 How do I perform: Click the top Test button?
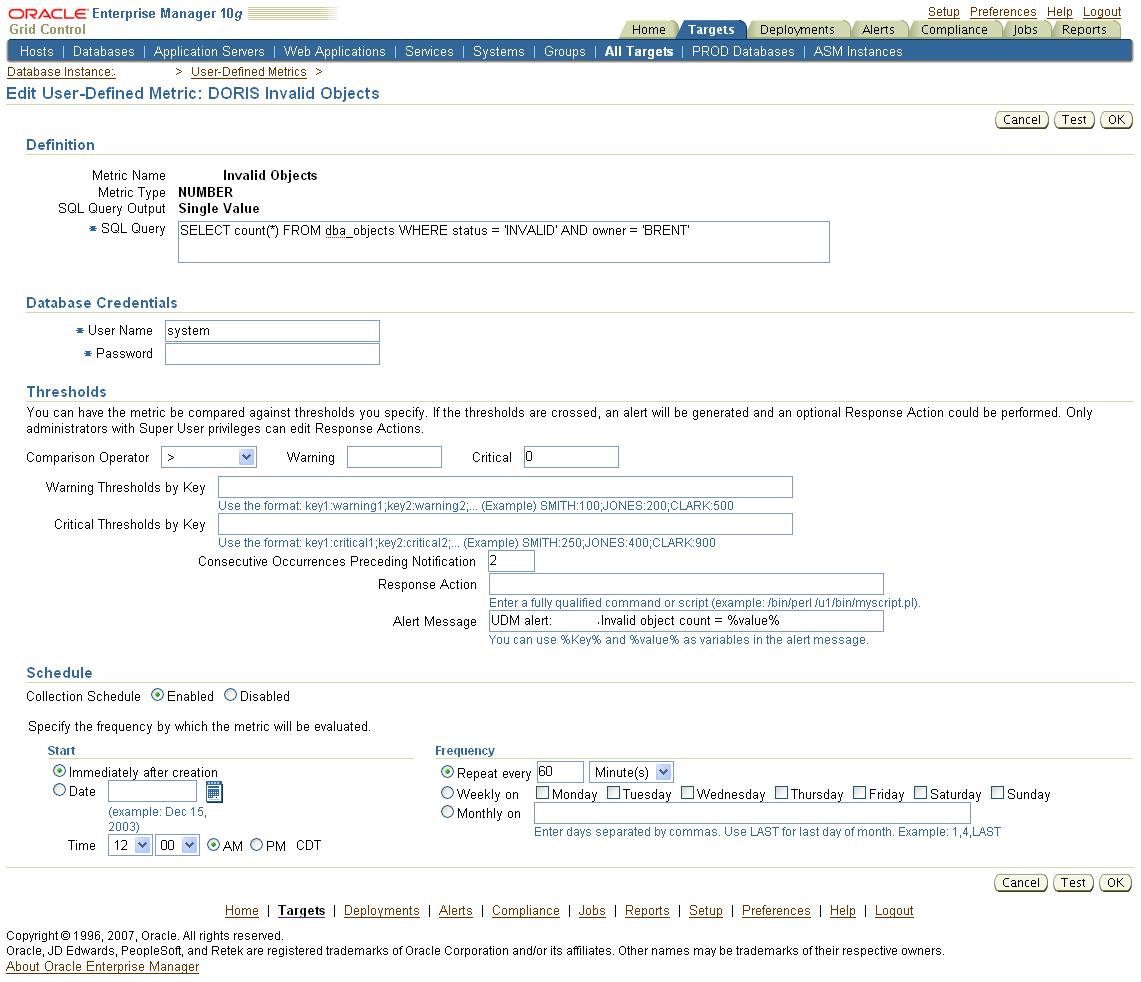point(1074,119)
